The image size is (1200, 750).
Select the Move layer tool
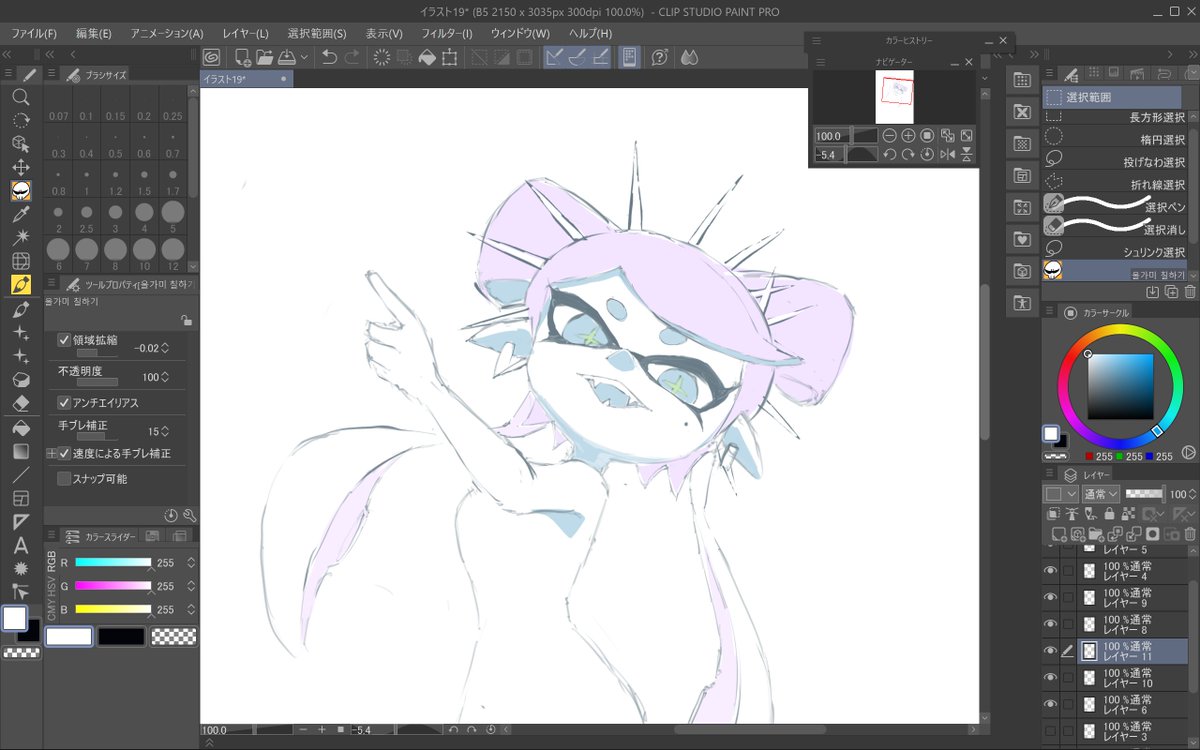[x=20, y=167]
